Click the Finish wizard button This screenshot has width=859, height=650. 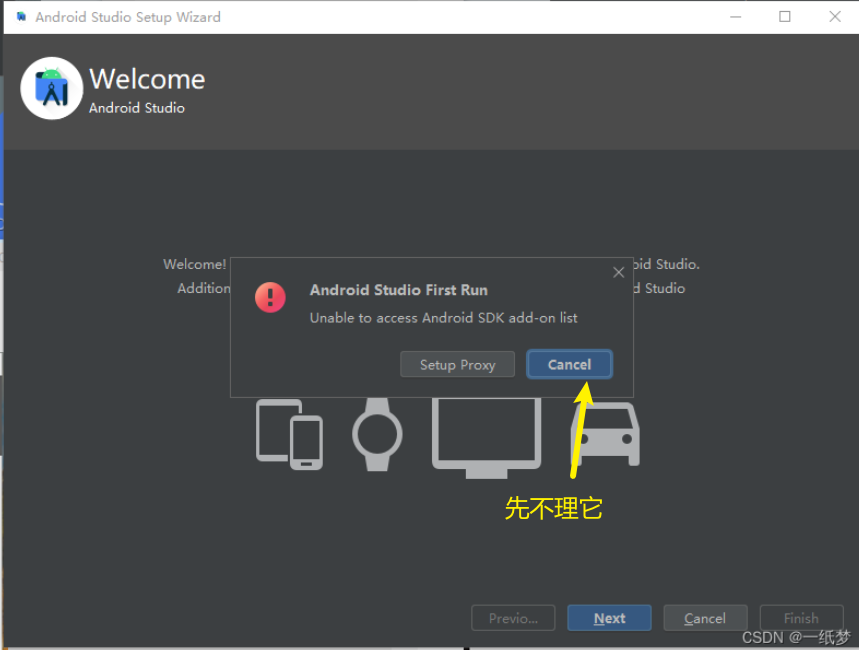801,618
